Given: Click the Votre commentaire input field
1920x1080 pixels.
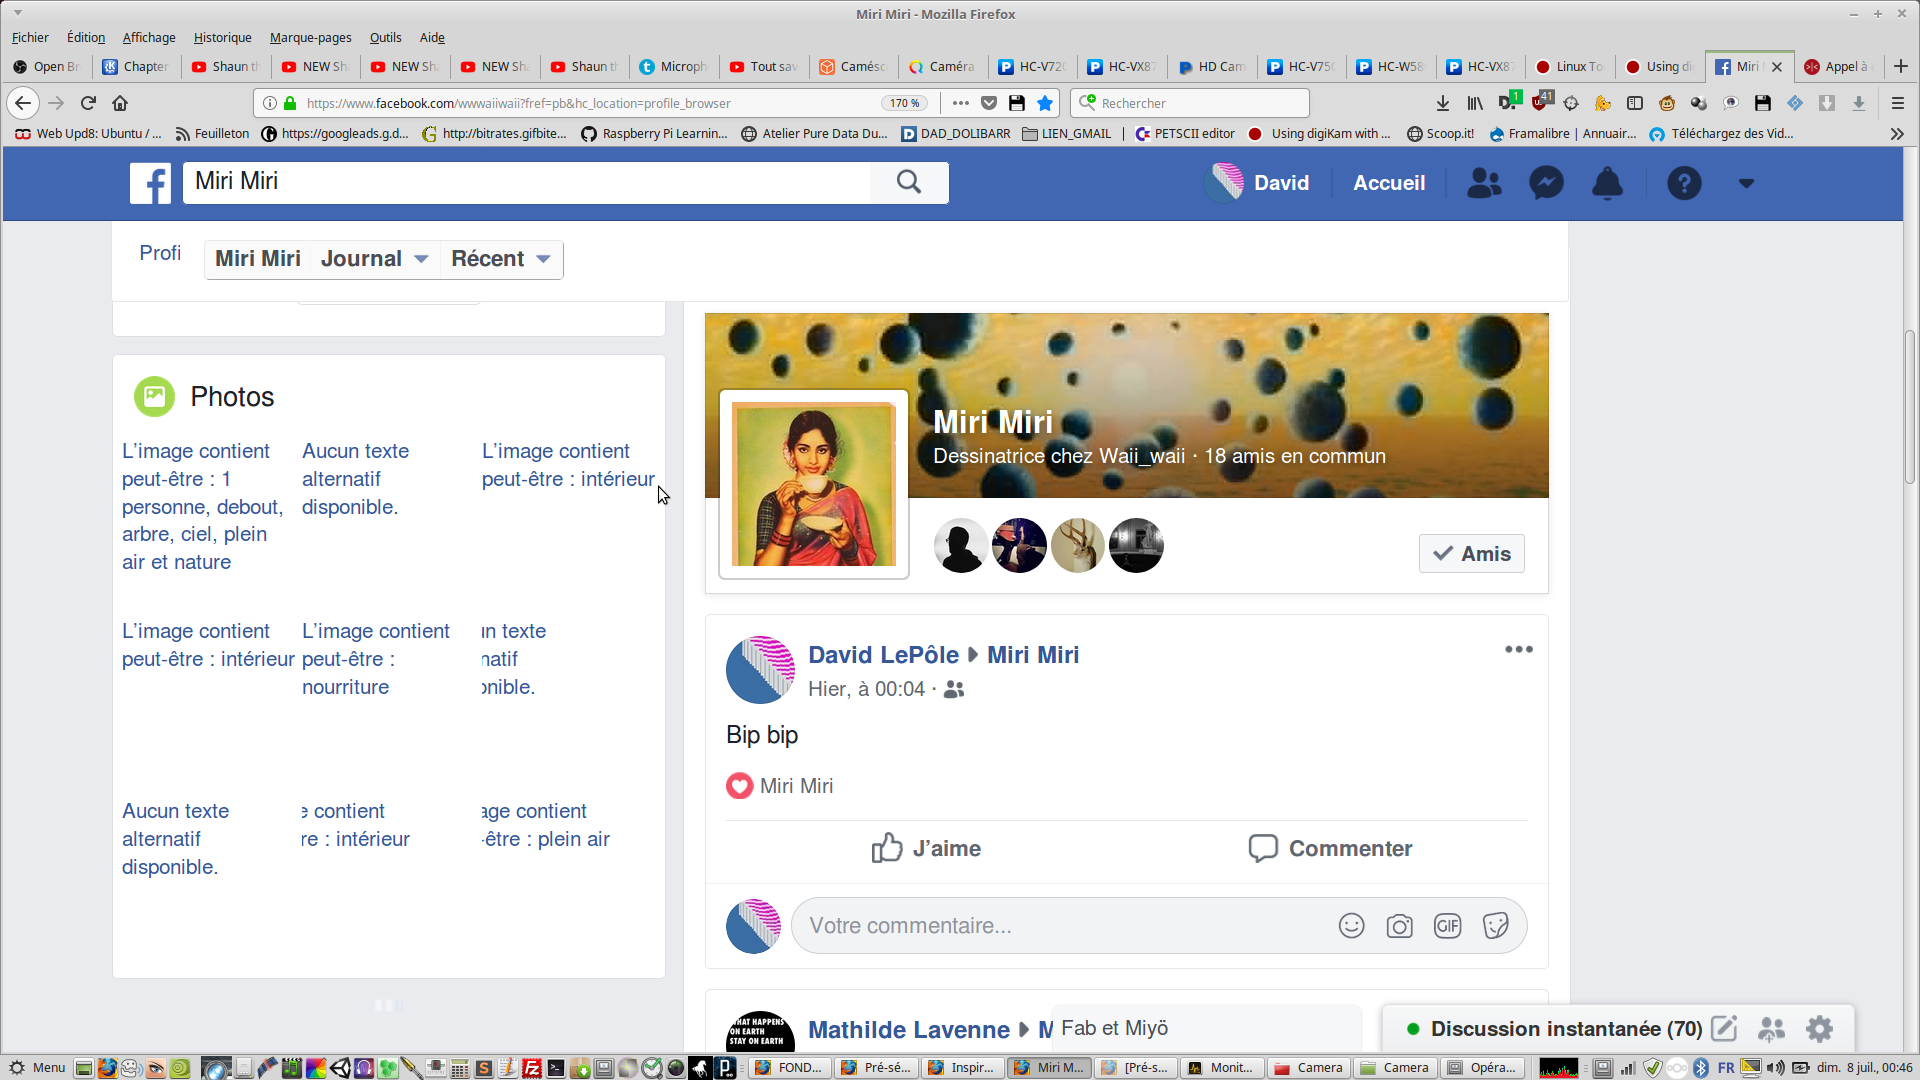Looking at the screenshot, I should tap(1060, 926).
